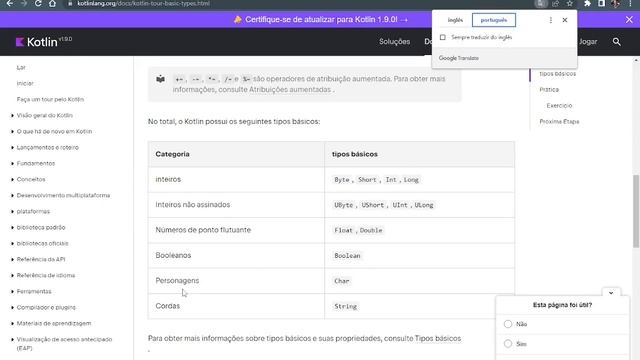
Task: Expand Visão geral do Kotlin section
Action: (44, 116)
